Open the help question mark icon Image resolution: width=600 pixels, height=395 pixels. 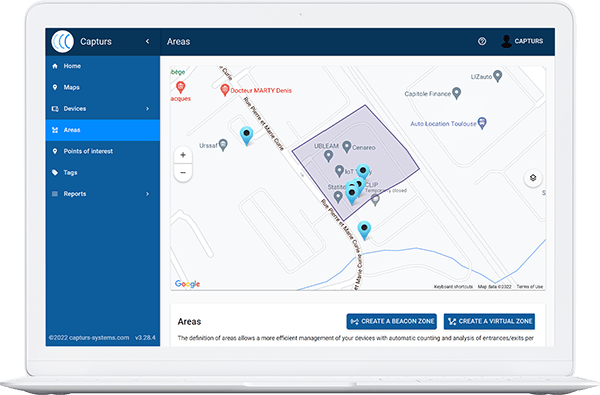(482, 41)
